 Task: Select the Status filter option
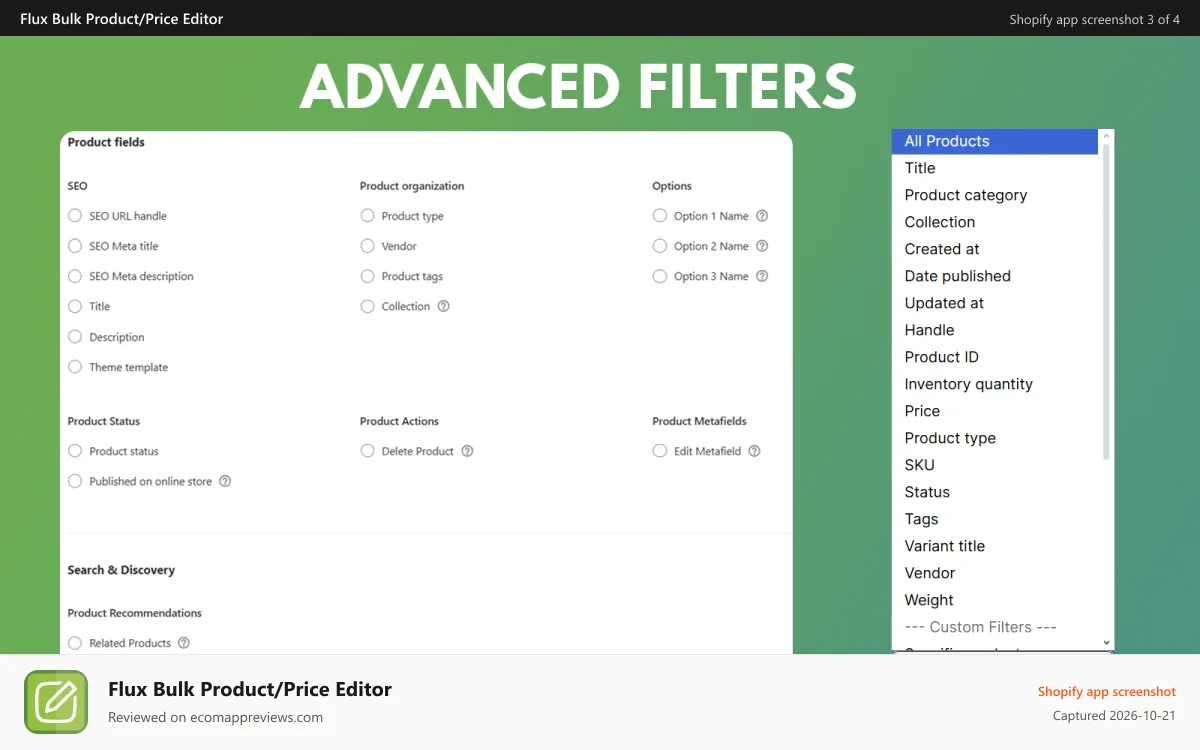[x=995, y=492]
